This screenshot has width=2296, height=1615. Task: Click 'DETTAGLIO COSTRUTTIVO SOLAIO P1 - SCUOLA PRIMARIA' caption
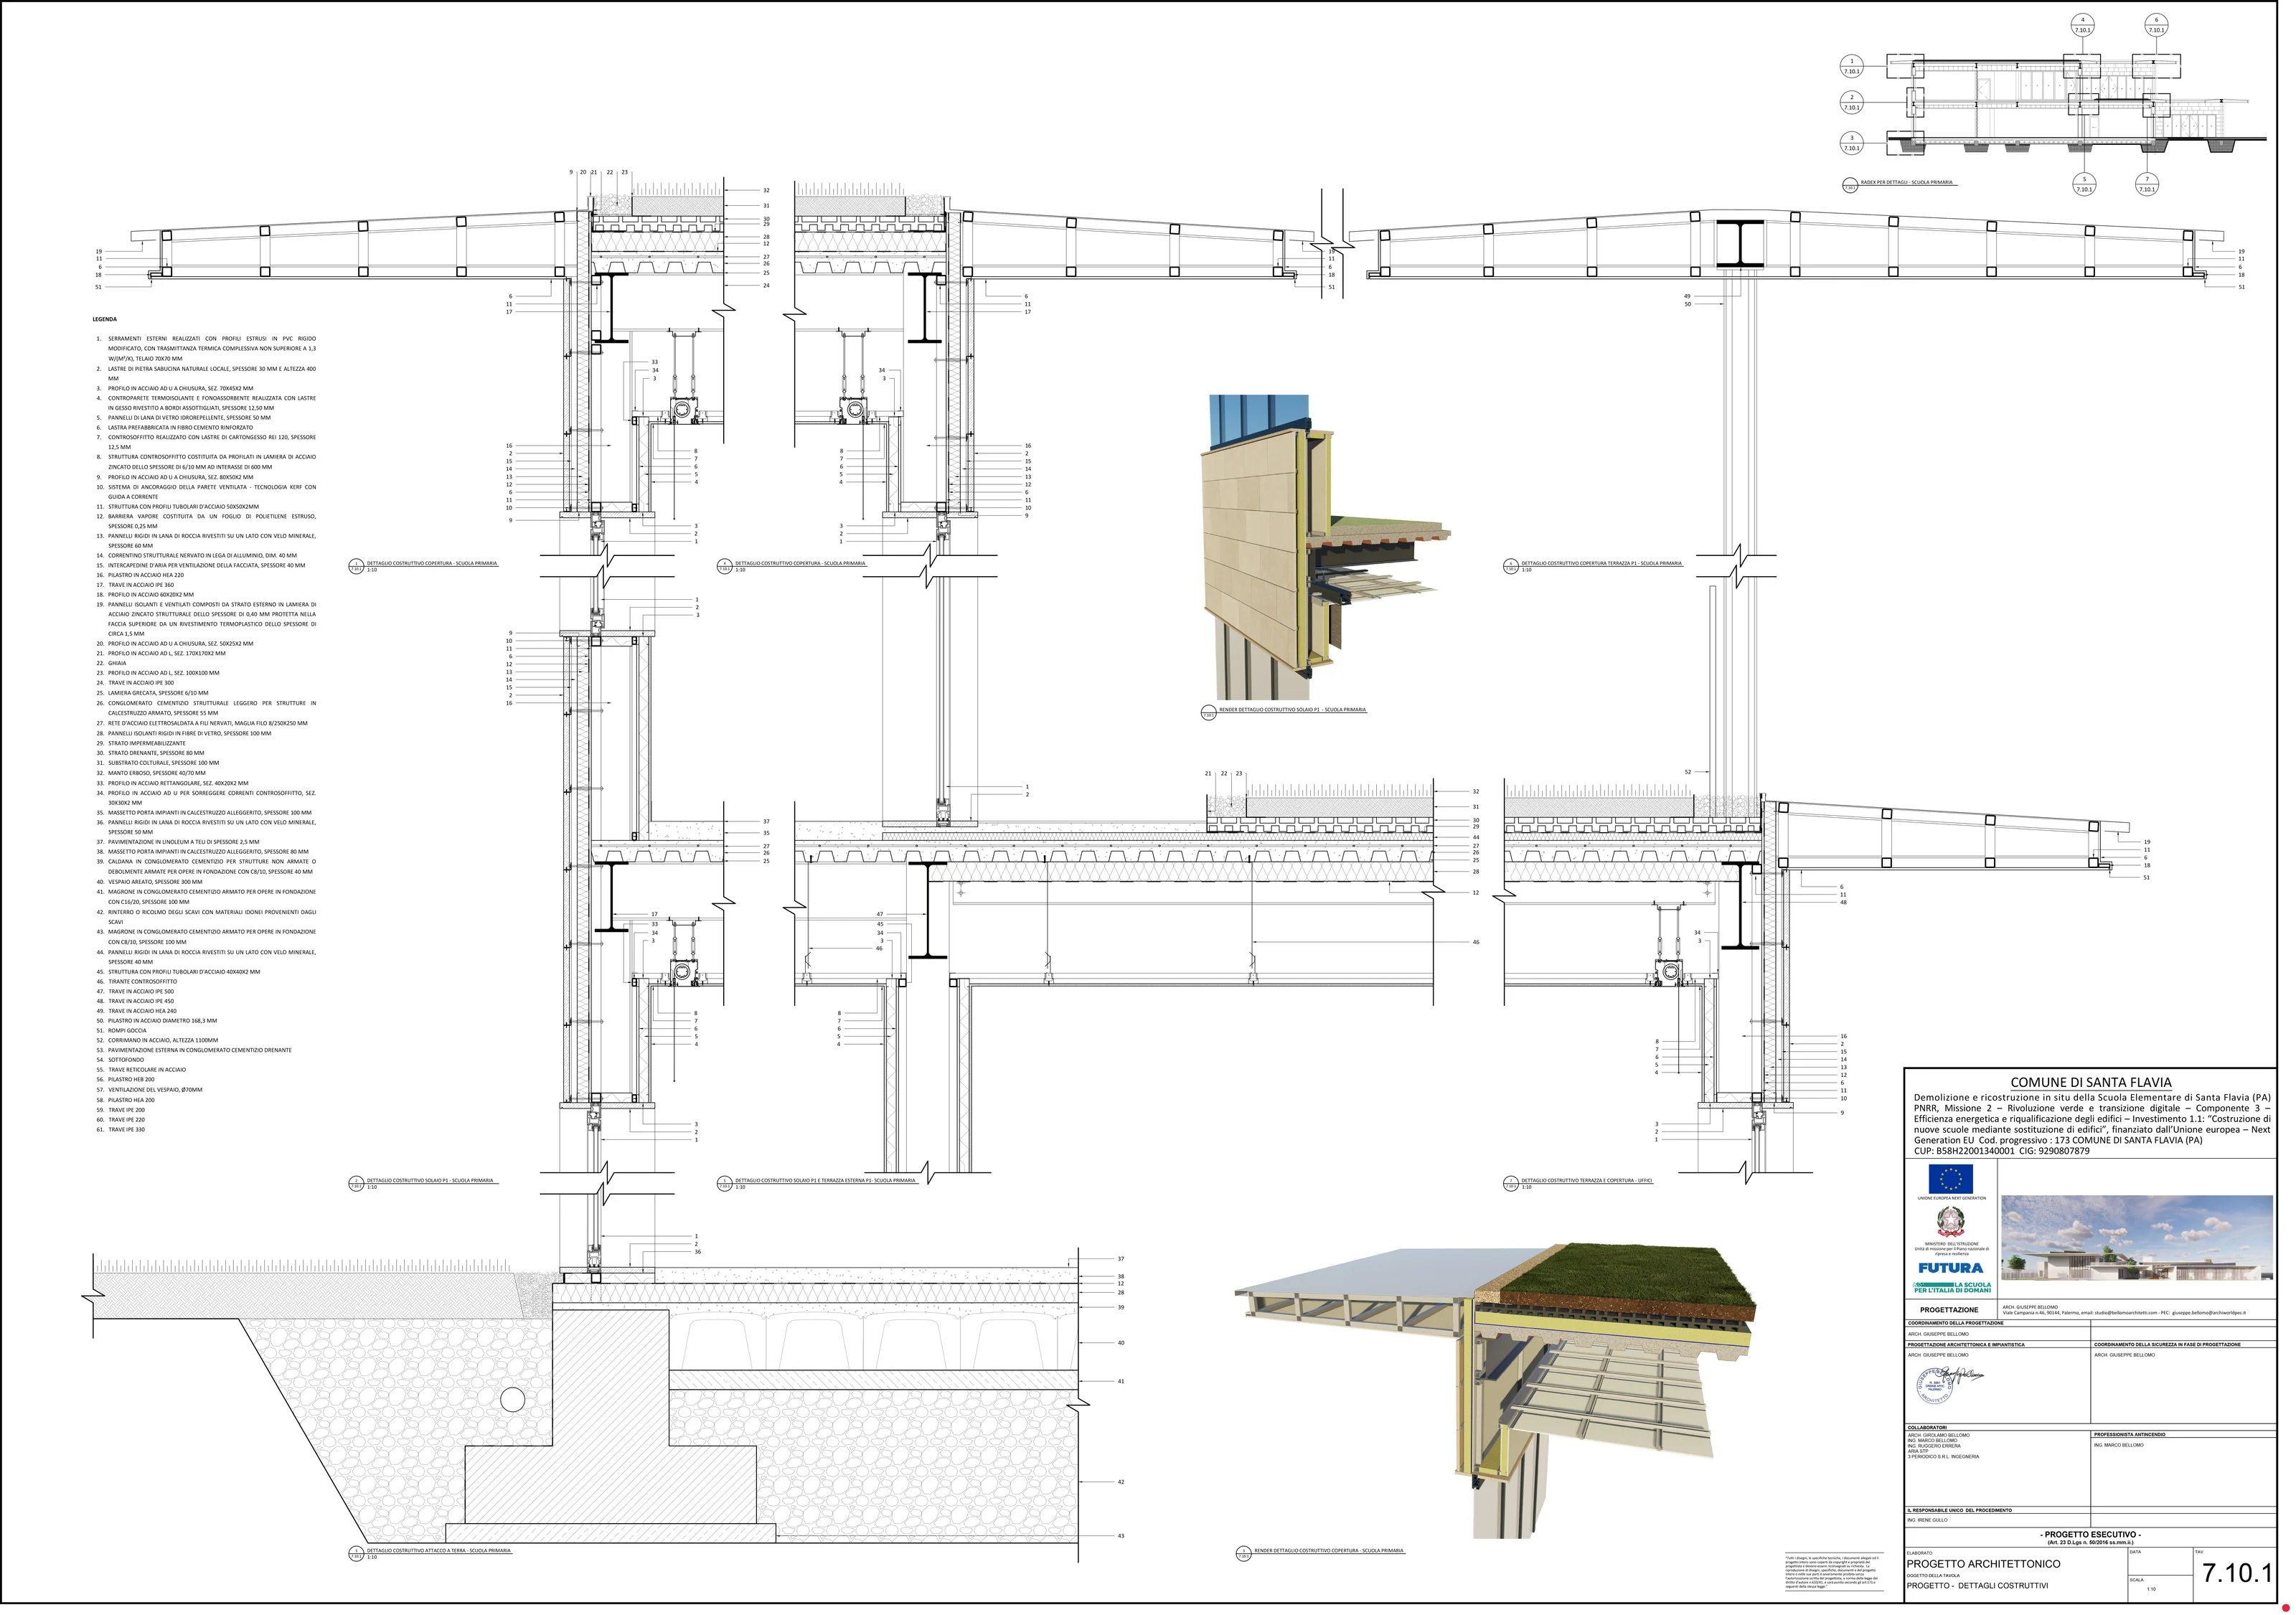coord(430,1180)
